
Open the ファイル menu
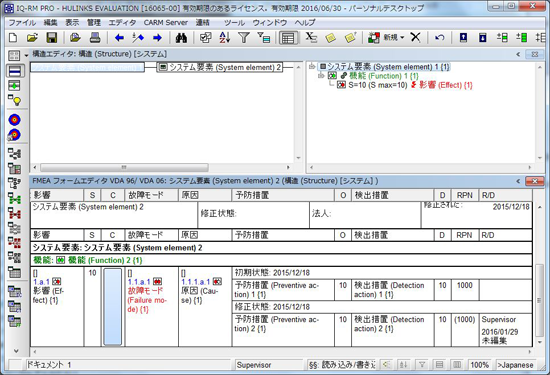tap(22, 23)
